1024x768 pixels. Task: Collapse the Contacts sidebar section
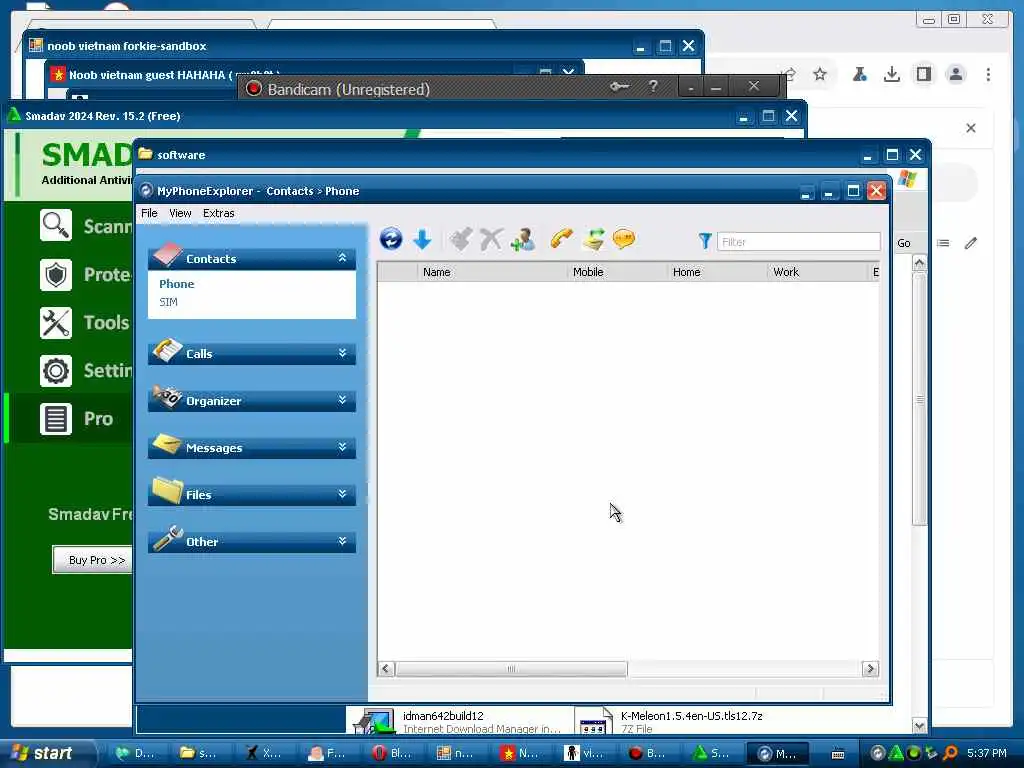342,258
